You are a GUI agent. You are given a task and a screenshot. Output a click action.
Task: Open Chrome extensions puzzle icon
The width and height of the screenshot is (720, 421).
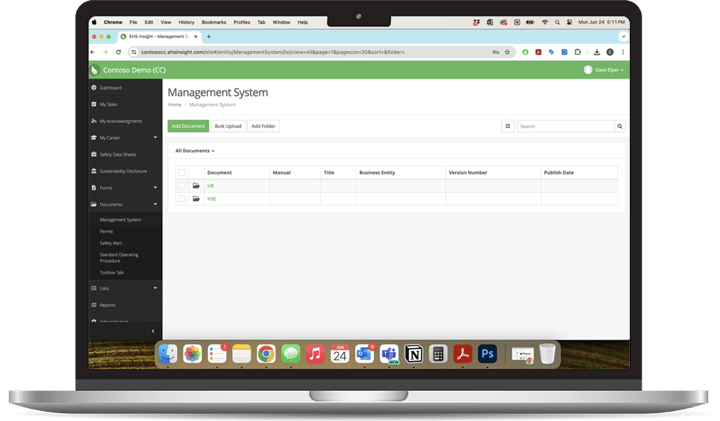[578, 52]
